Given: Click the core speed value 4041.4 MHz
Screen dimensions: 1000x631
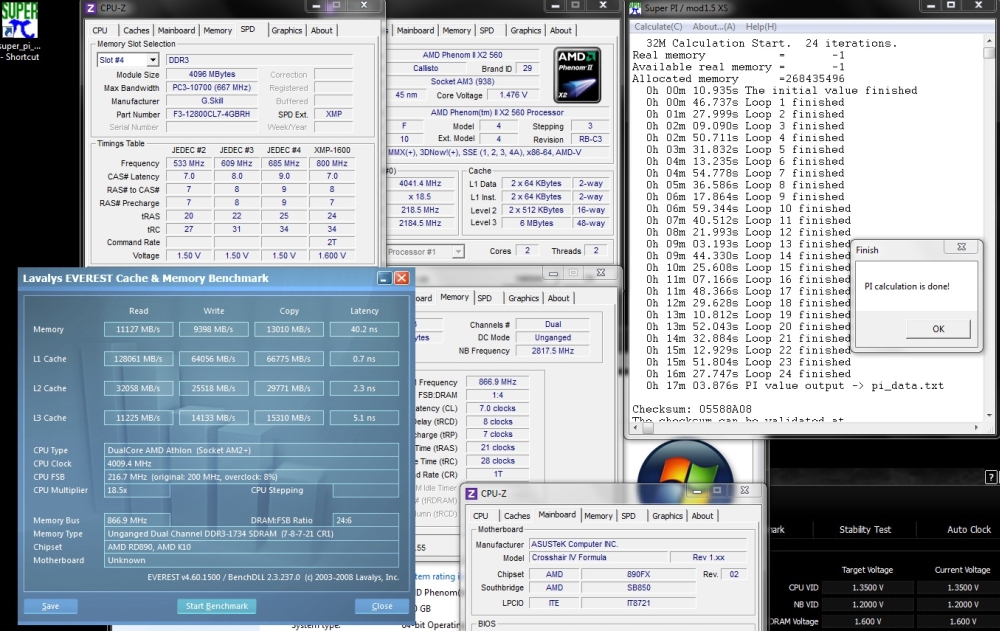Looking at the screenshot, I should tap(420, 183).
